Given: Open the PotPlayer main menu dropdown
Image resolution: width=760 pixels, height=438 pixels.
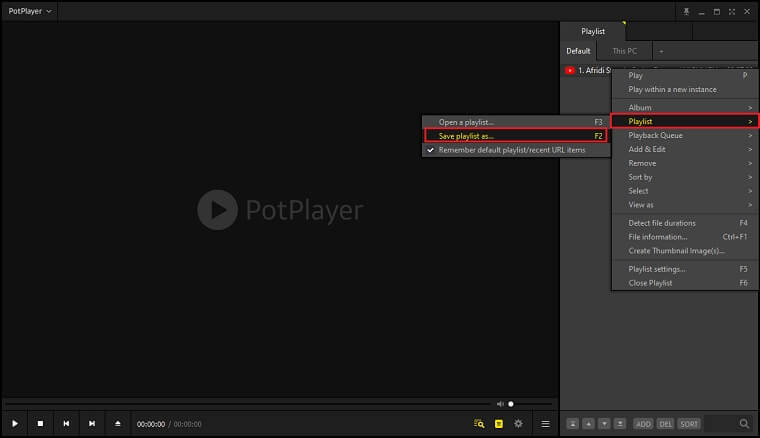Looking at the screenshot, I should click(x=30, y=11).
